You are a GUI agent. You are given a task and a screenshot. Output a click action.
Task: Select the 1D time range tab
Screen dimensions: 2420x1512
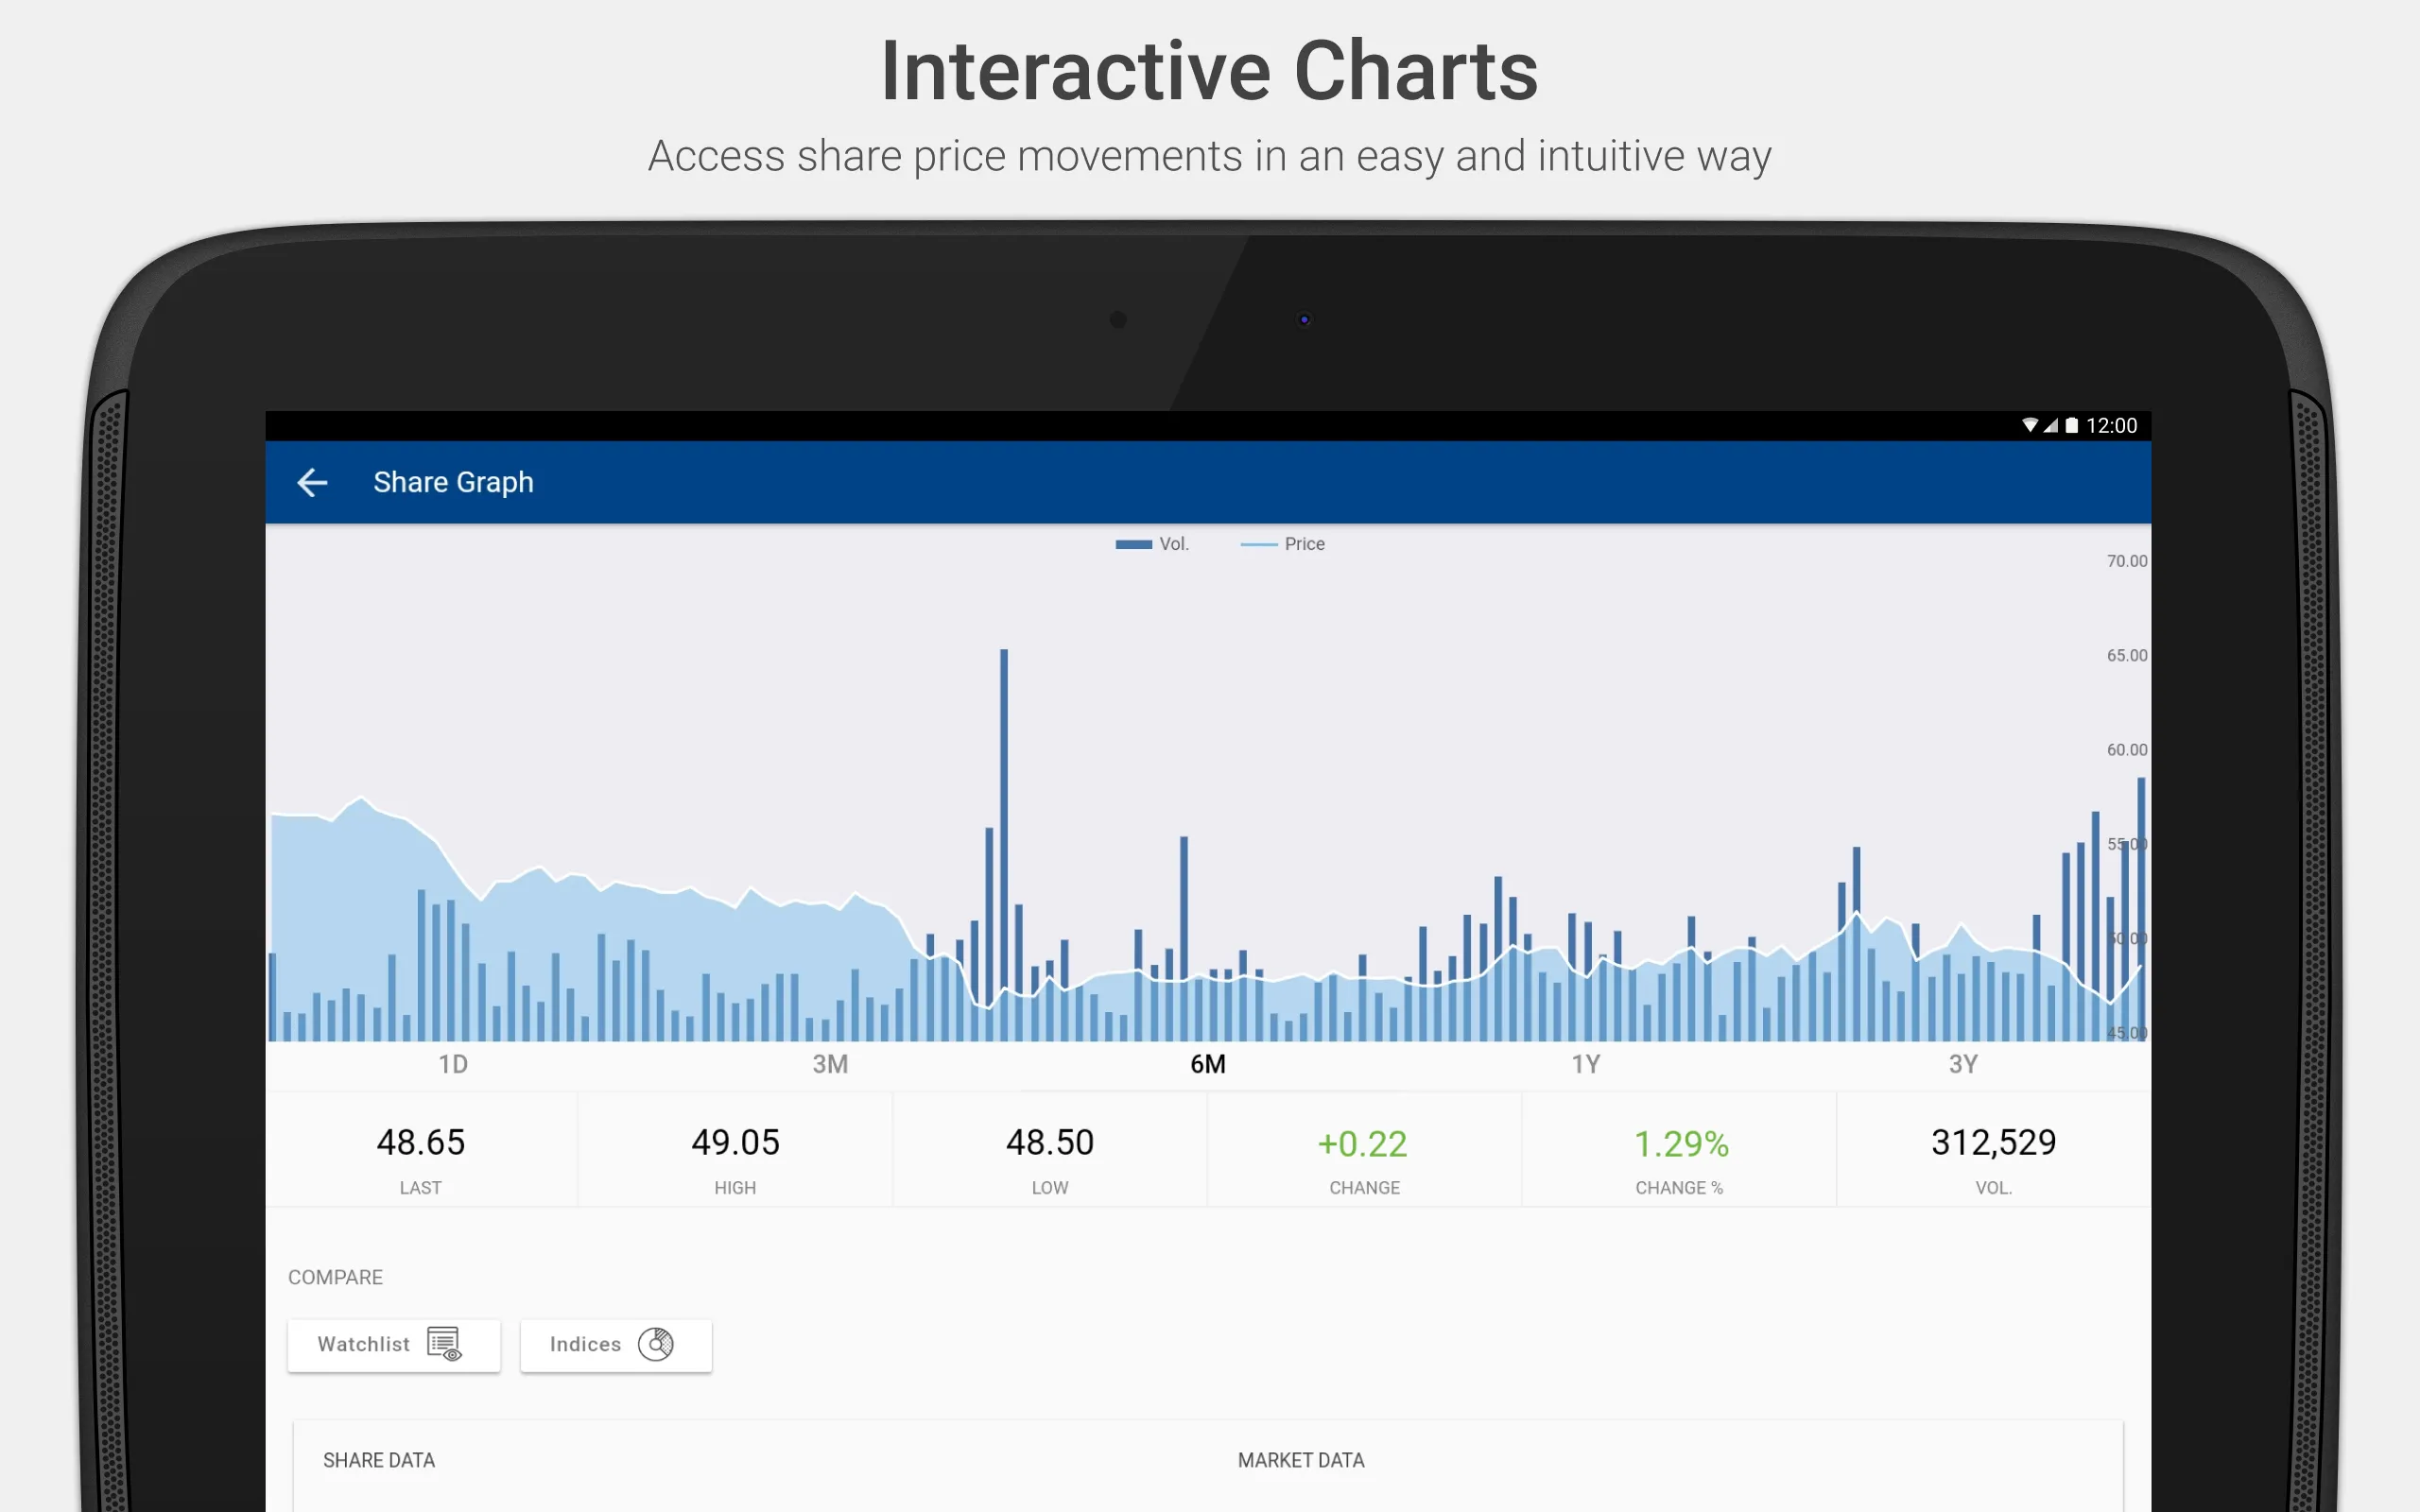click(453, 1064)
